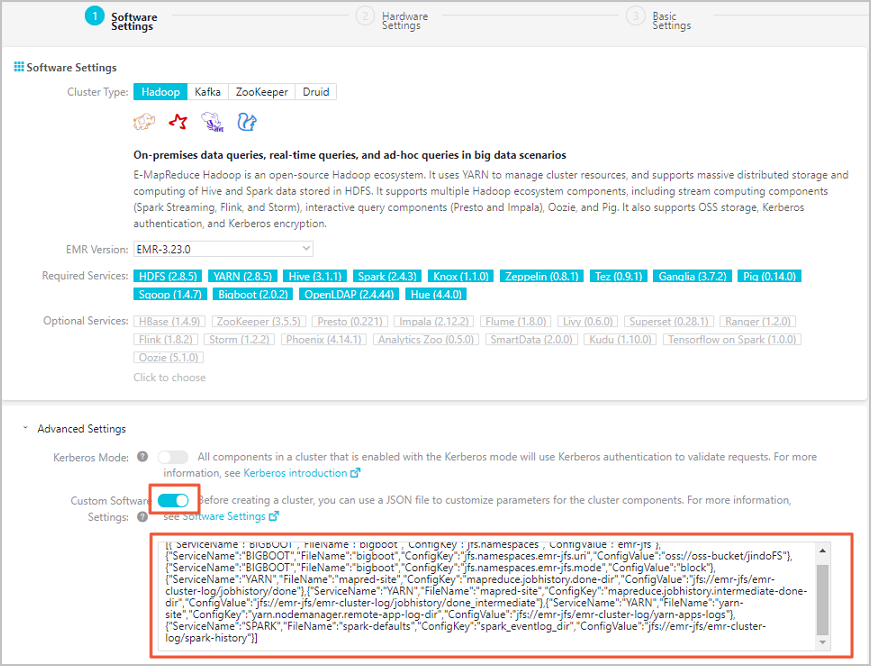
Task: Deselect the Oozie (5.1.0) optional service
Action: (x=168, y=357)
